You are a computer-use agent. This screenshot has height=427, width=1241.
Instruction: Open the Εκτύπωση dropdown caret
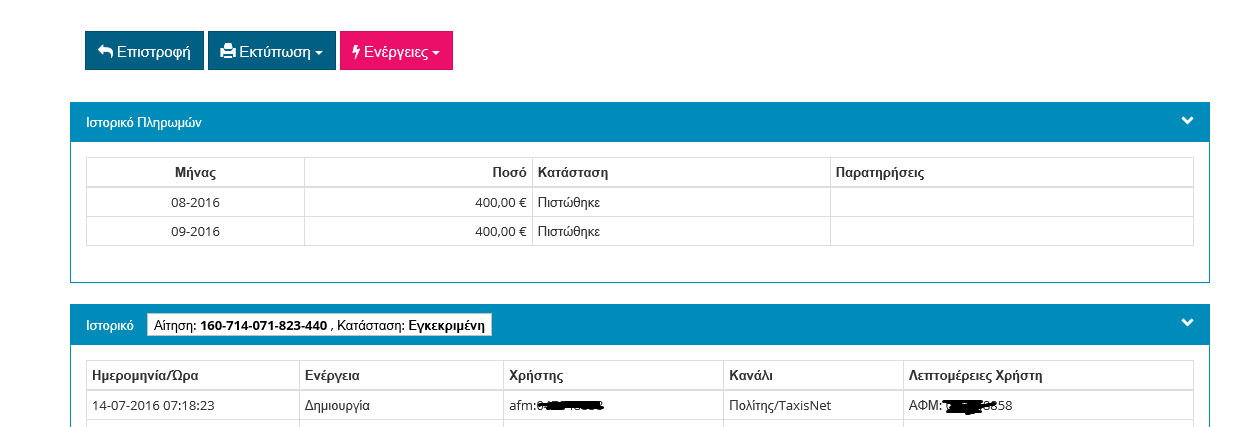(318, 52)
